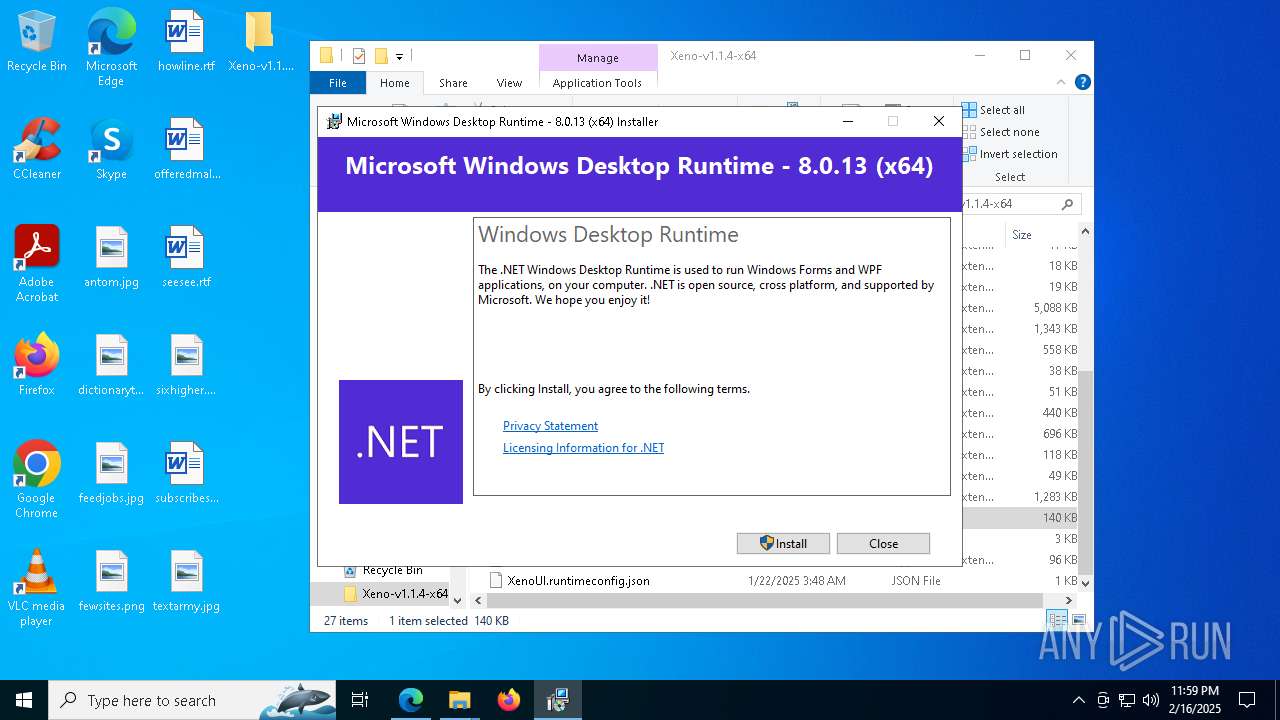Click horizontal scrollbar right arrow
Viewport: 1280px width, 720px height.
pyautogui.click(x=1069, y=601)
